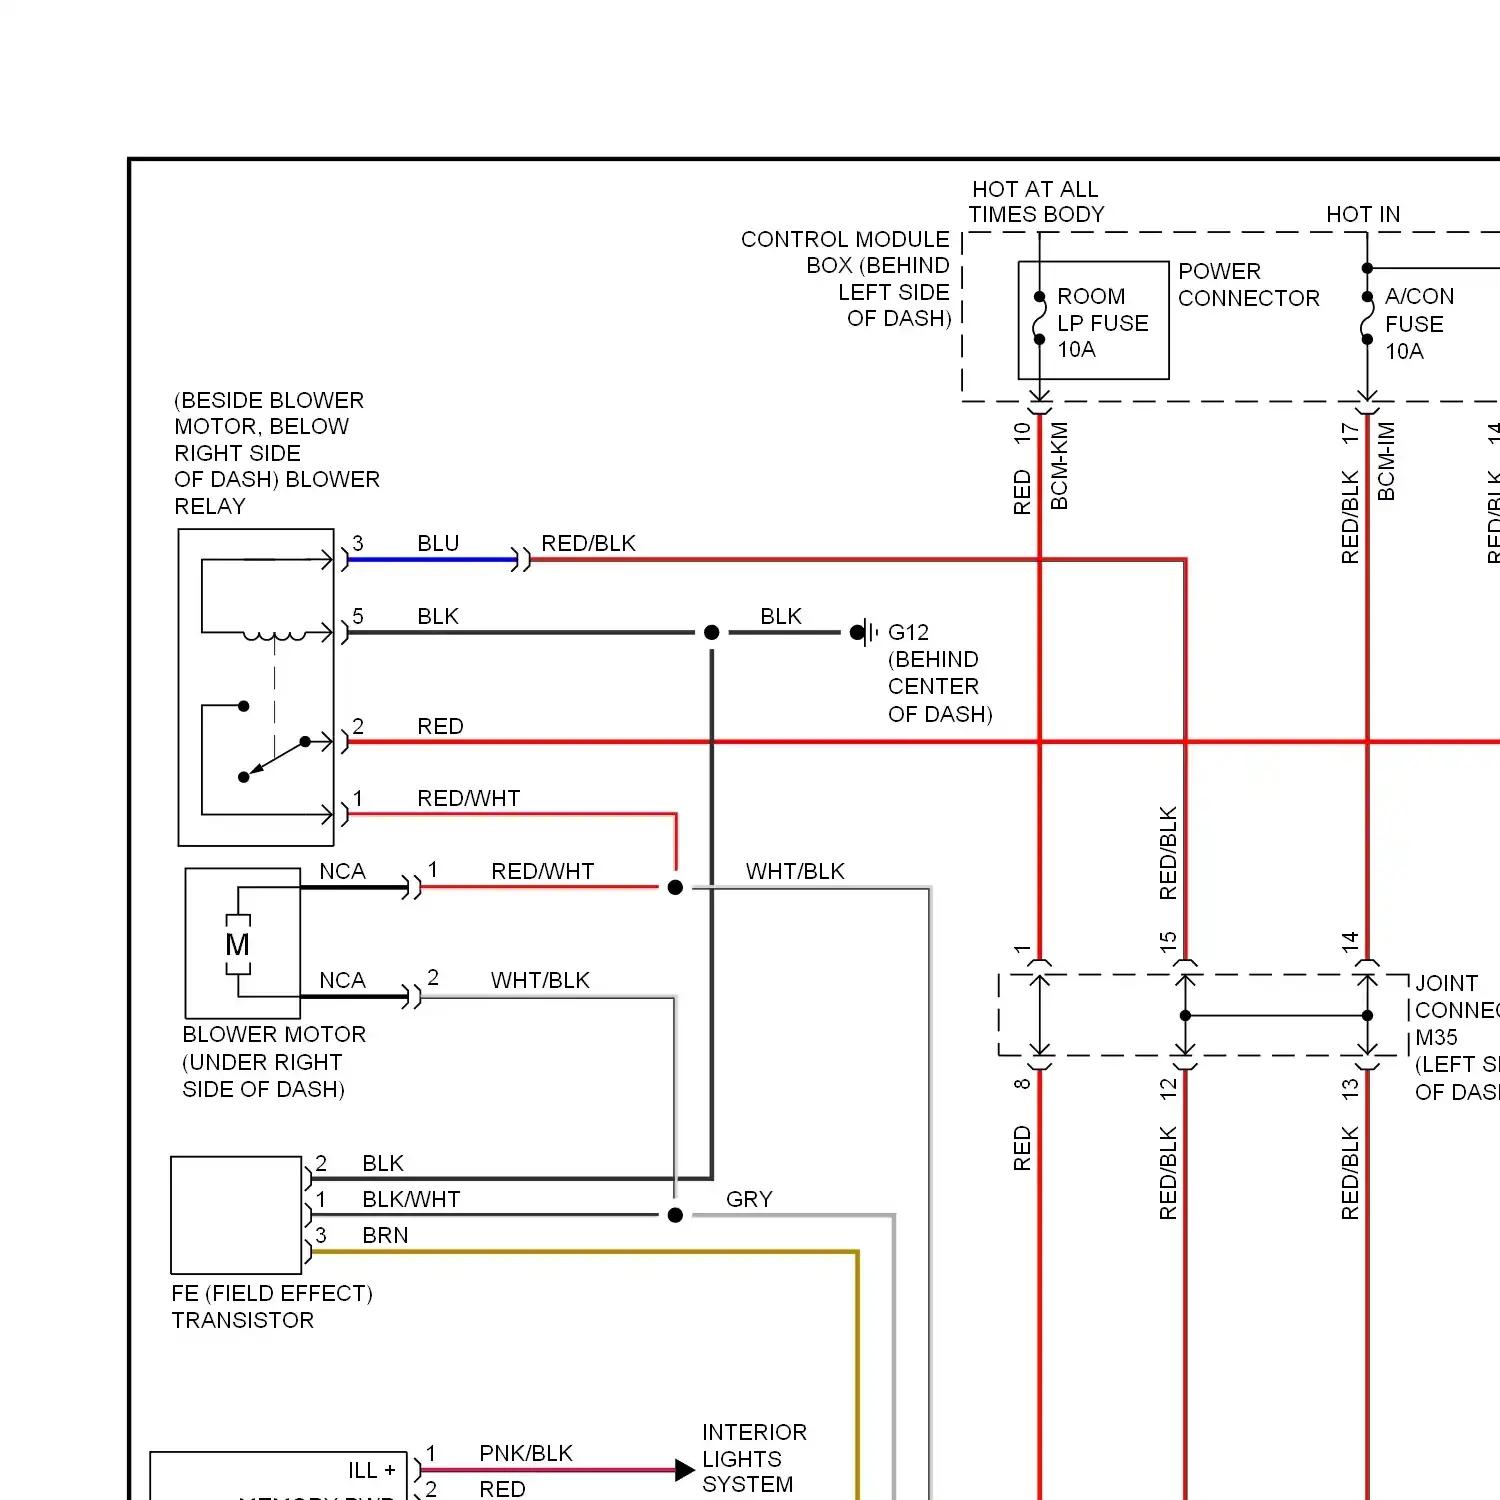Click '(BEHIND CENTER OF DASH)' ground location text

[x=940, y=687]
